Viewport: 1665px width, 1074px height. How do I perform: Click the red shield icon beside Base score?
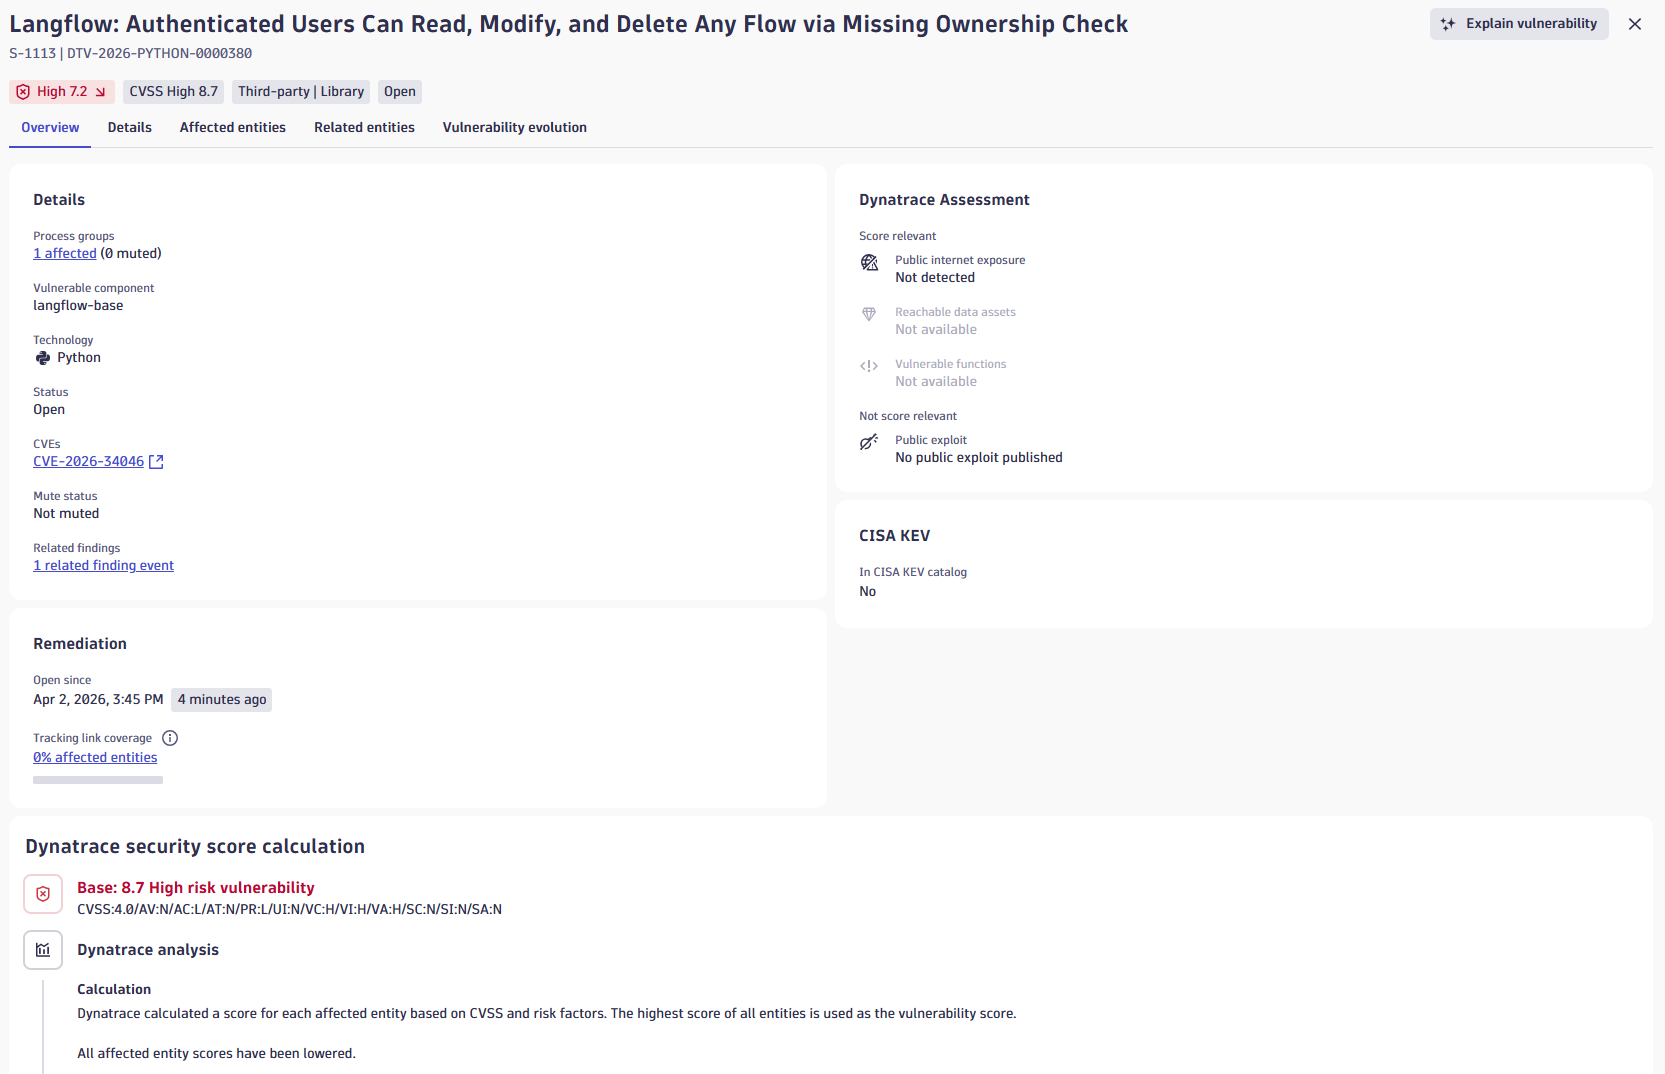pos(43,894)
